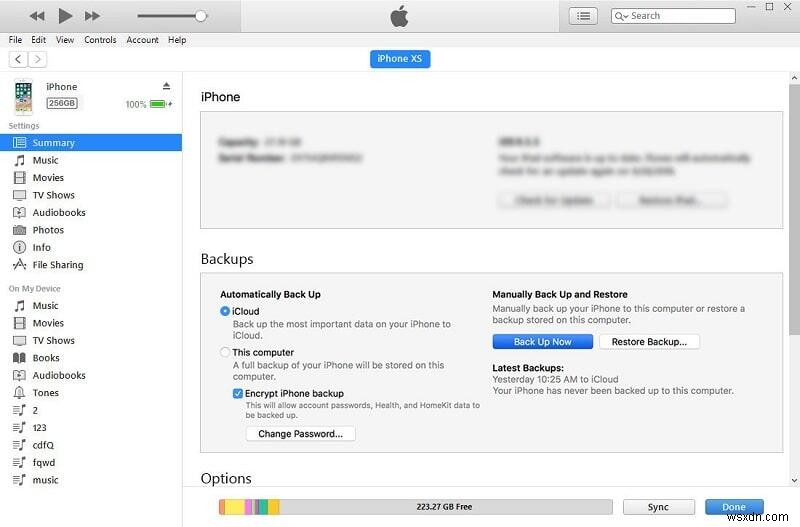Screen dimensions: 800x527
Task: Click the Sync button
Action: 658,507
